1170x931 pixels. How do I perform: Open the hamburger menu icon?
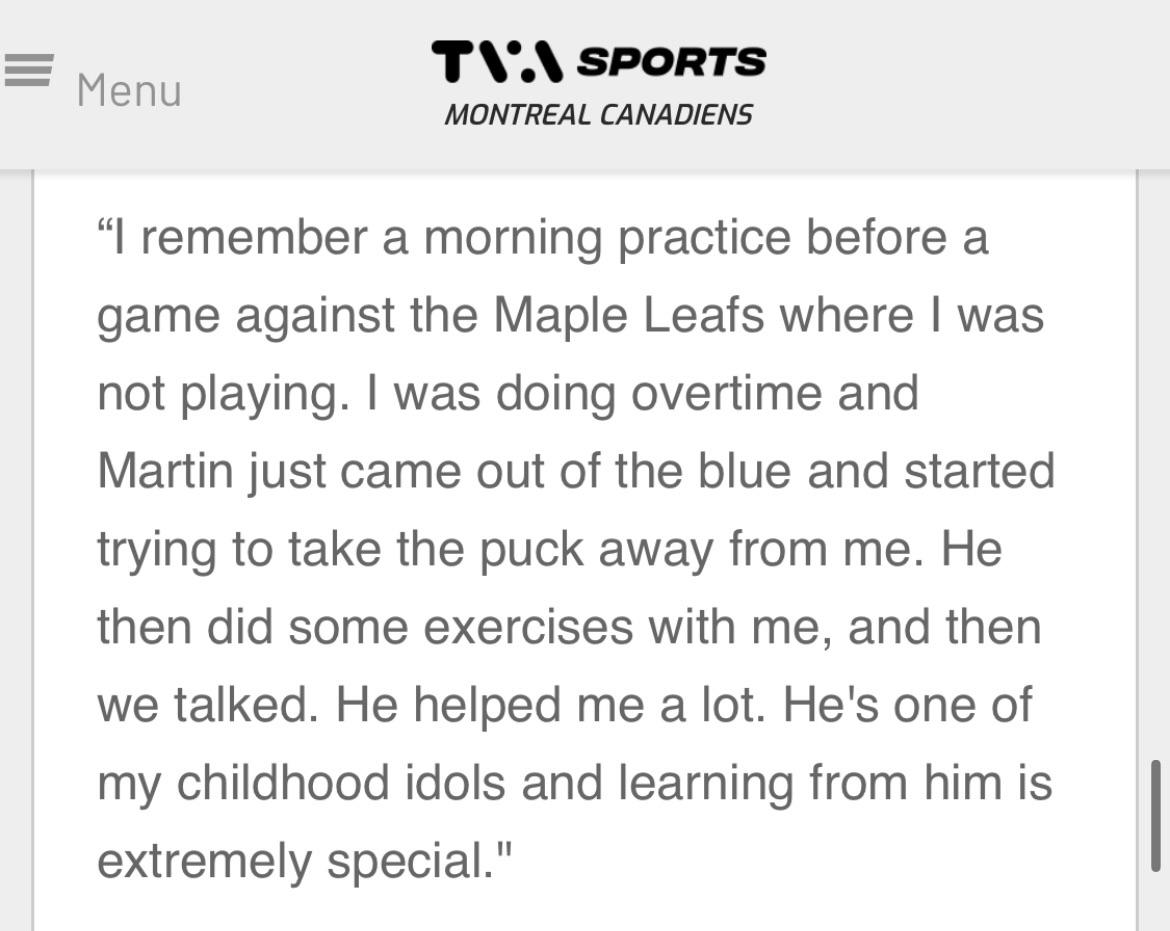coord(27,70)
